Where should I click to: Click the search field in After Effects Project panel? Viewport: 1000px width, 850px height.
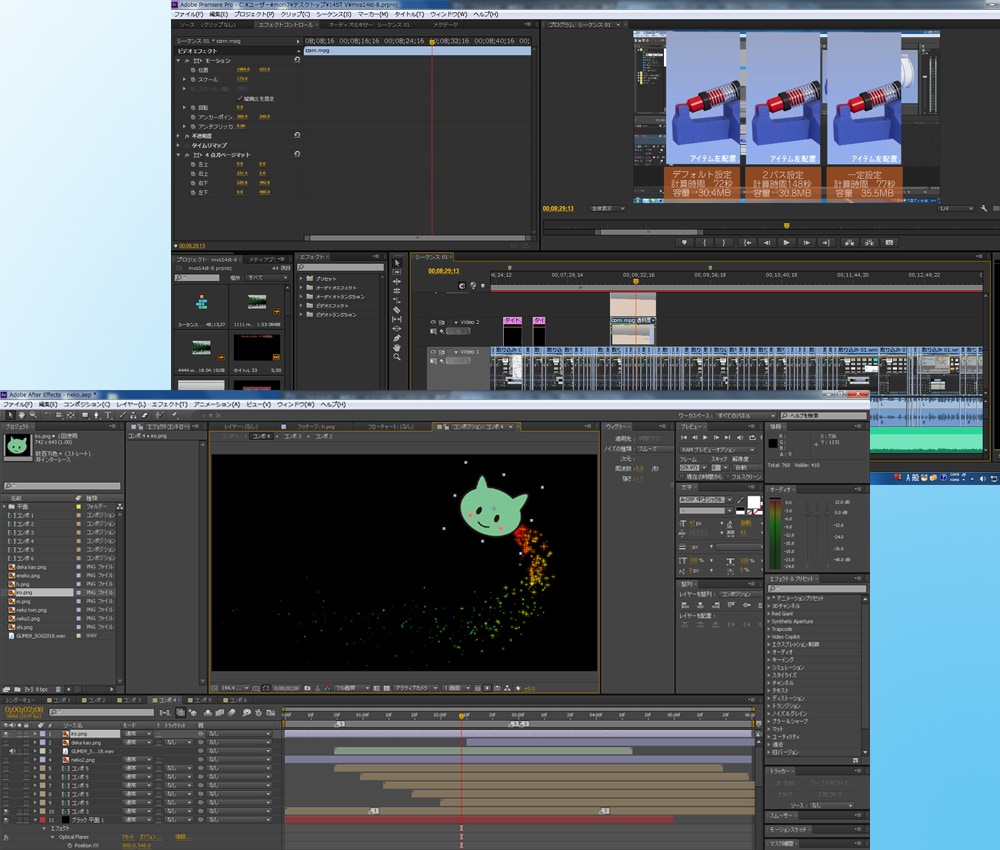pyautogui.click(x=62, y=486)
